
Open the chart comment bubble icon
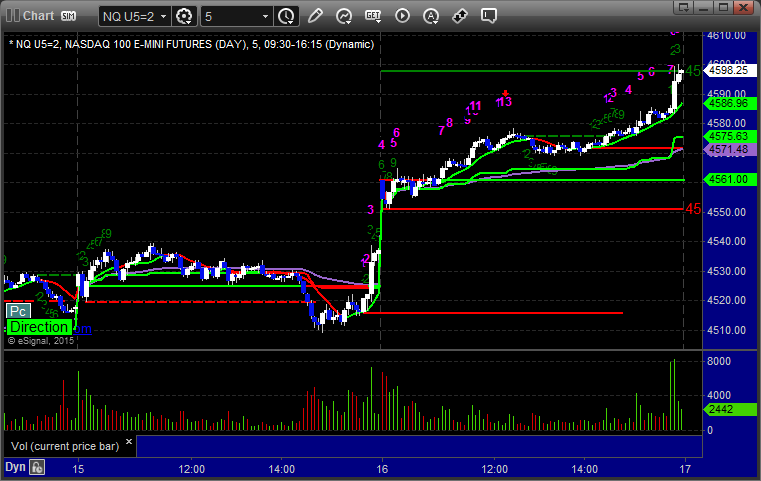pyautogui.click(x=489, y=16)
